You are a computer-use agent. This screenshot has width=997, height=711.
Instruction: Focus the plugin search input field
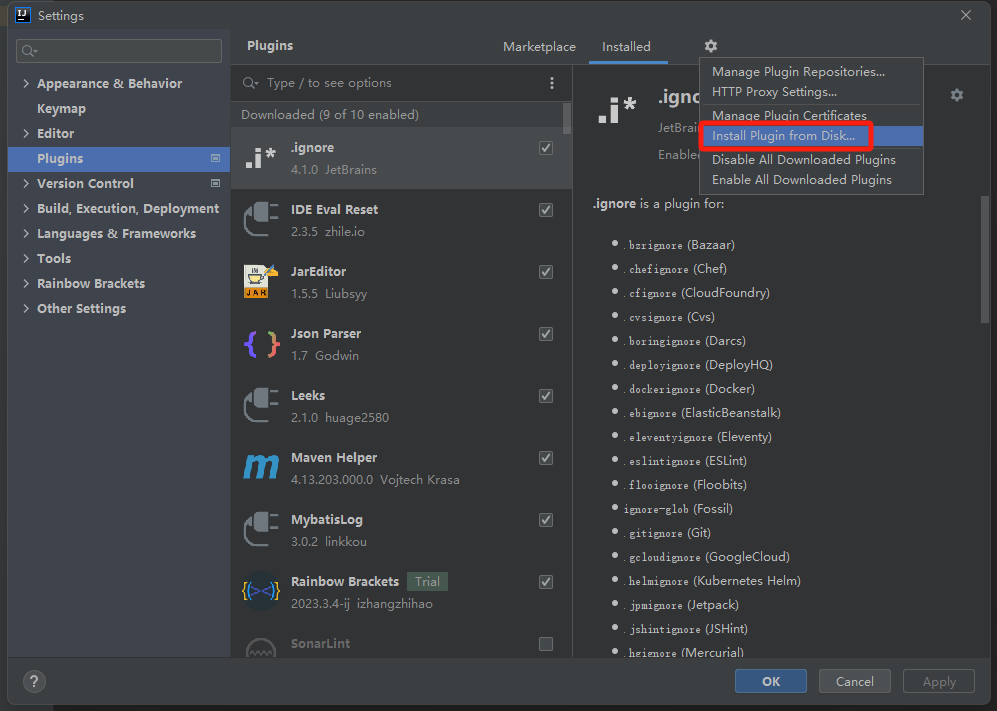tap(402, 83)
